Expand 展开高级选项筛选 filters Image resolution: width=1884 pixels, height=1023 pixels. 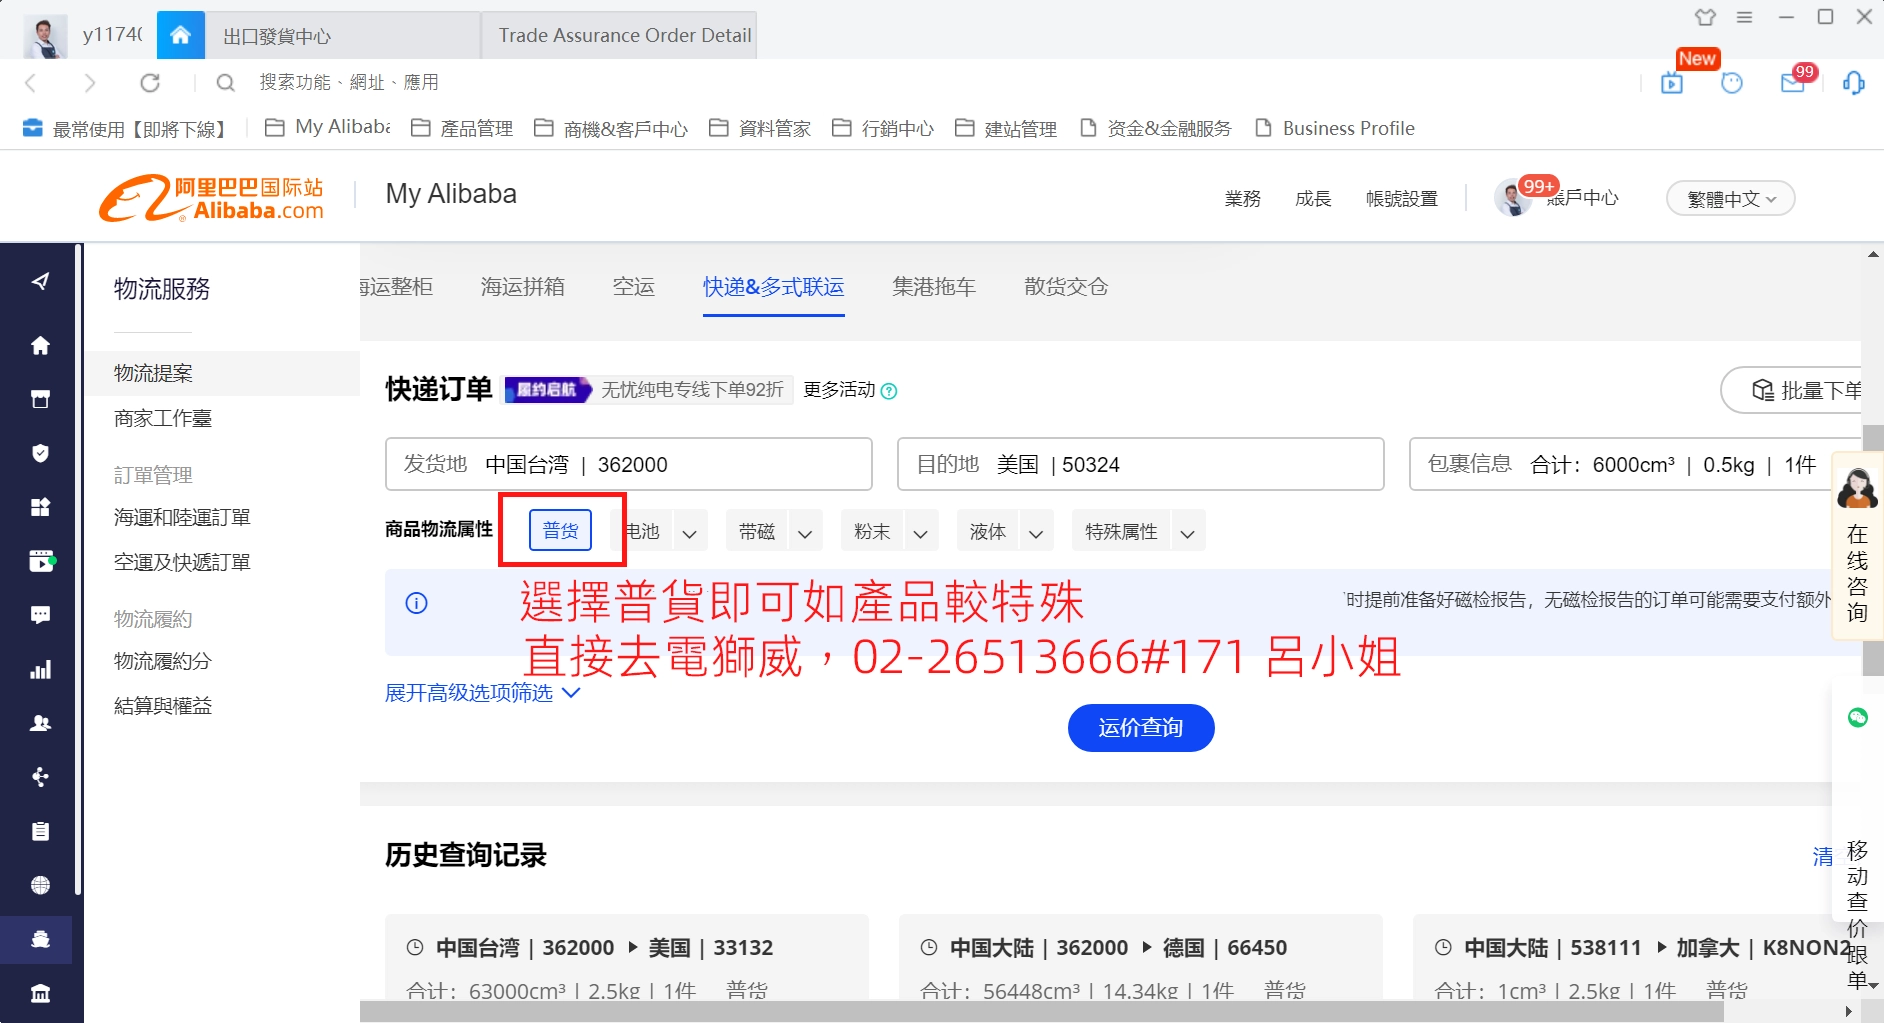pos(482,693)
